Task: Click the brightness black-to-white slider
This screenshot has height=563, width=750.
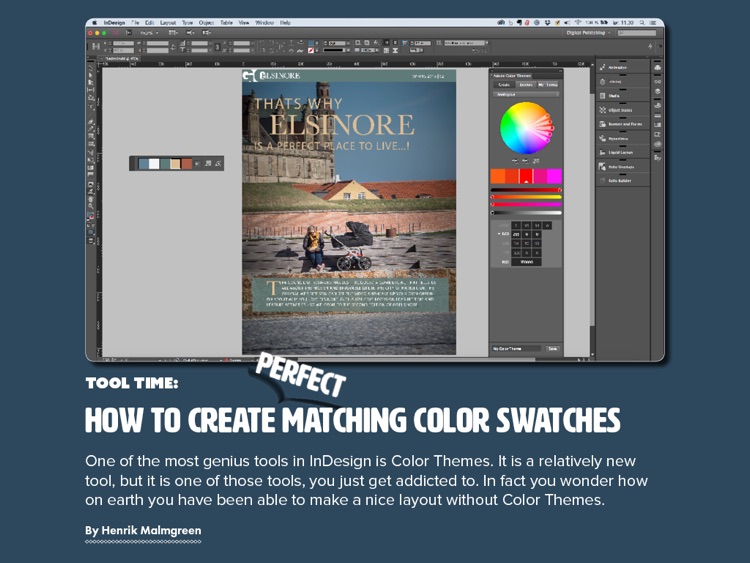Action: [526, 212]
